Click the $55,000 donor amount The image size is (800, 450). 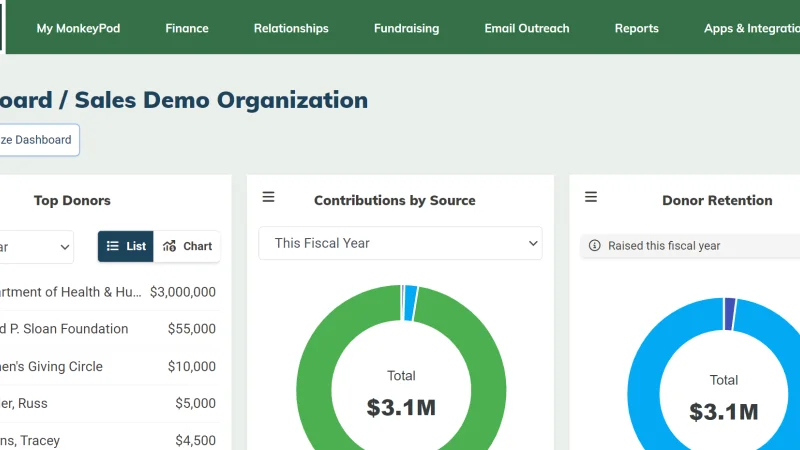192,329
